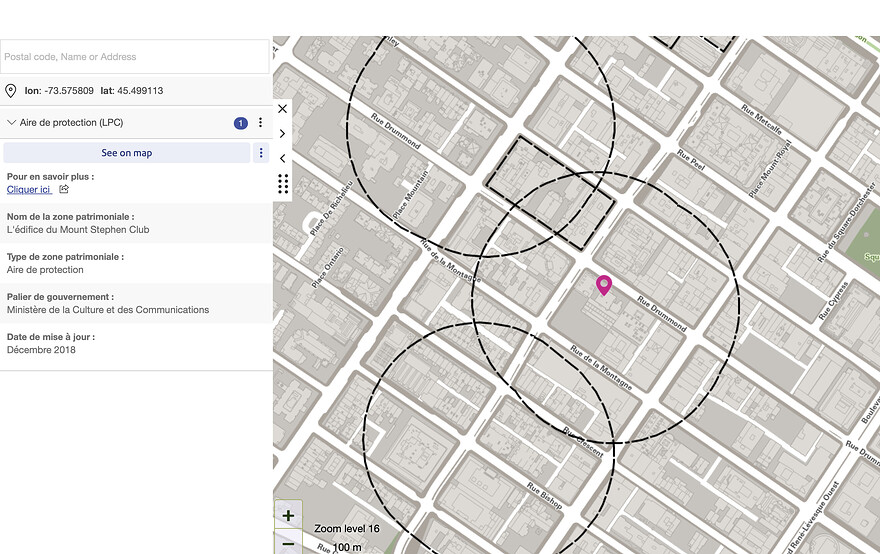Viewport: 880px width, 554px height.
Task: Click the lon/lat coordinates text
Action: 94,91
